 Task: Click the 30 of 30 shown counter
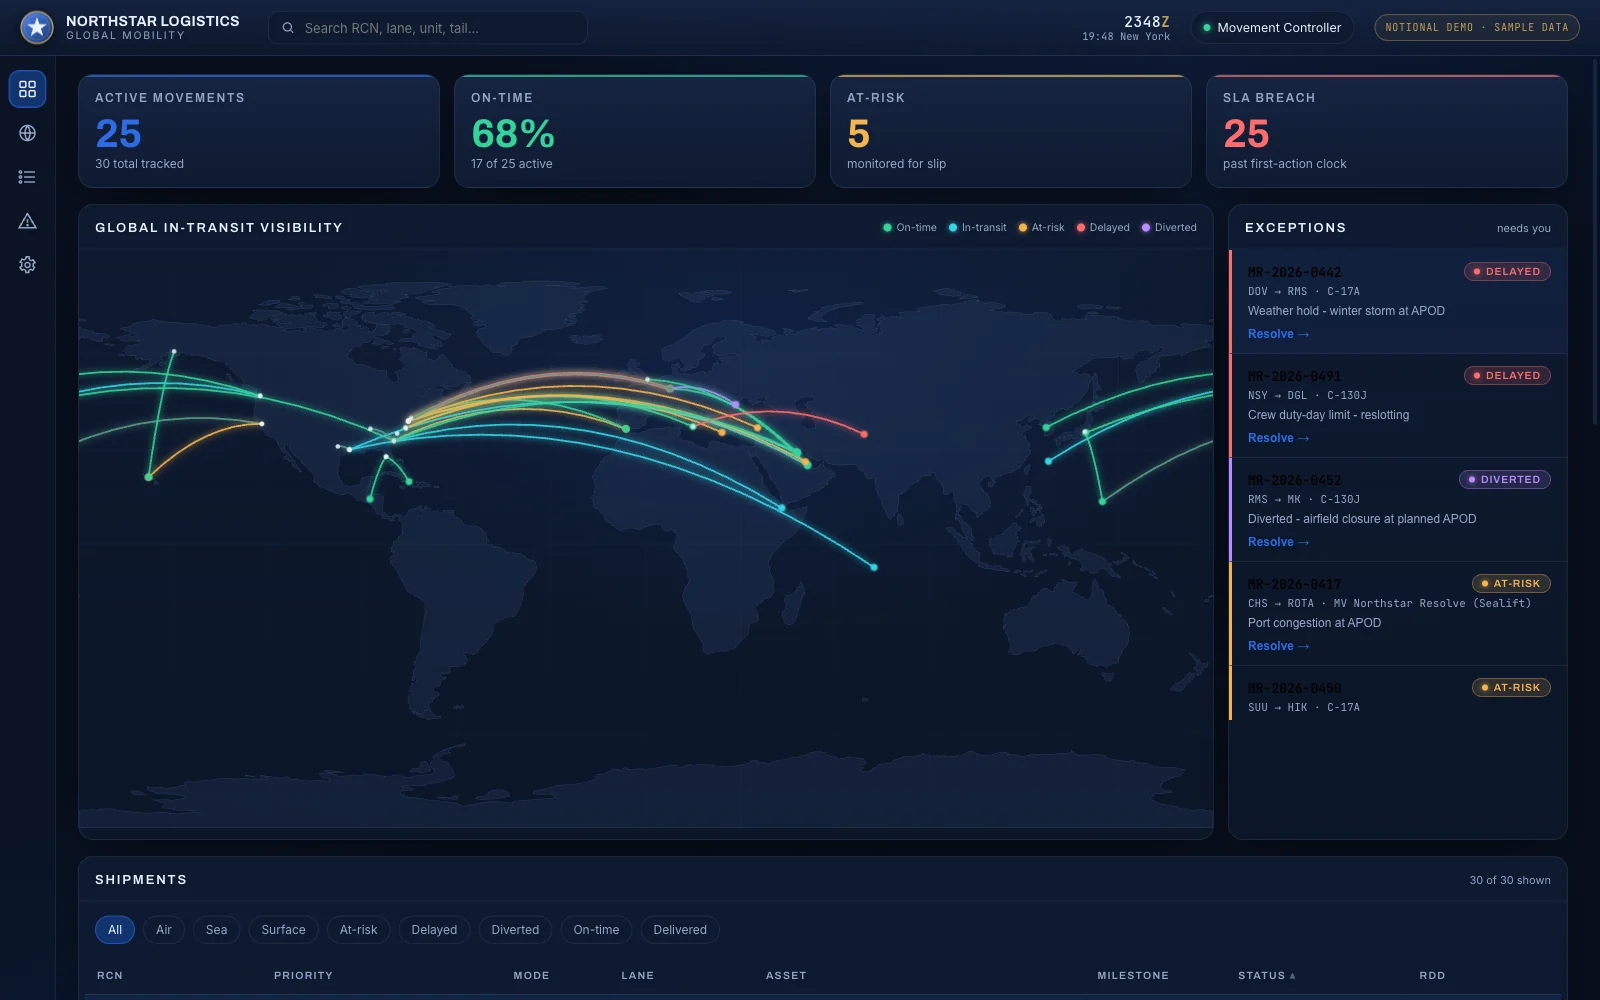point(1509,881)
